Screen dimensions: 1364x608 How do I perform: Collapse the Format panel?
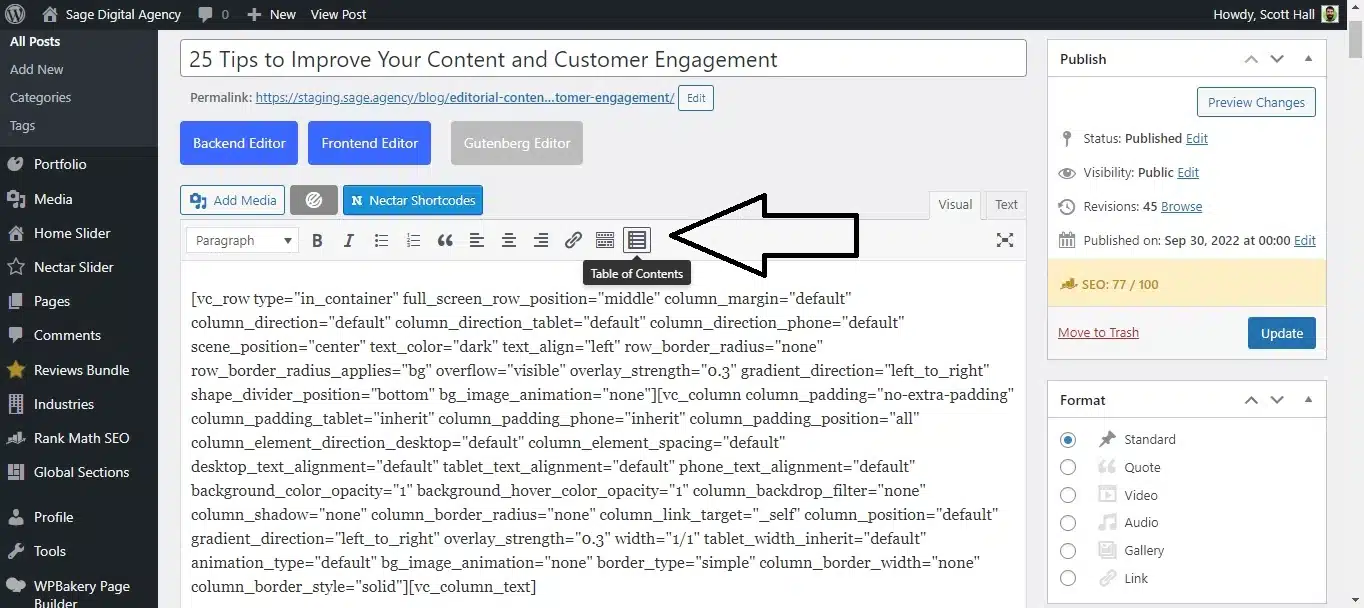click(x=1308, y=400)
